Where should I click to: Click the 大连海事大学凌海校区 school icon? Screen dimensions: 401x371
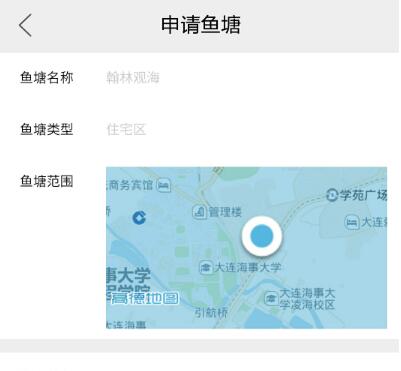271,298
